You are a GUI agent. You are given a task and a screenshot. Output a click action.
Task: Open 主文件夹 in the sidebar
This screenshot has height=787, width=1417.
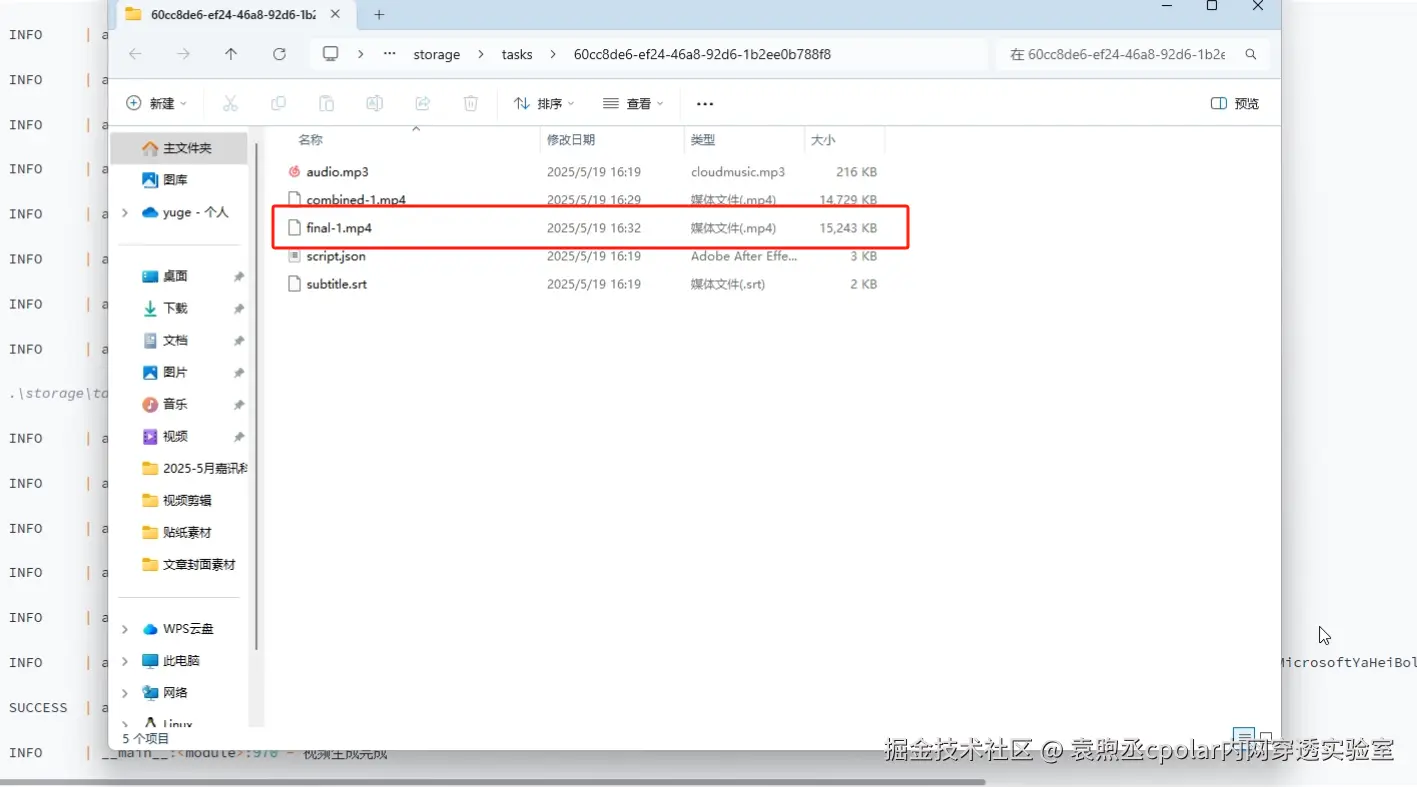tap(179, 148)
